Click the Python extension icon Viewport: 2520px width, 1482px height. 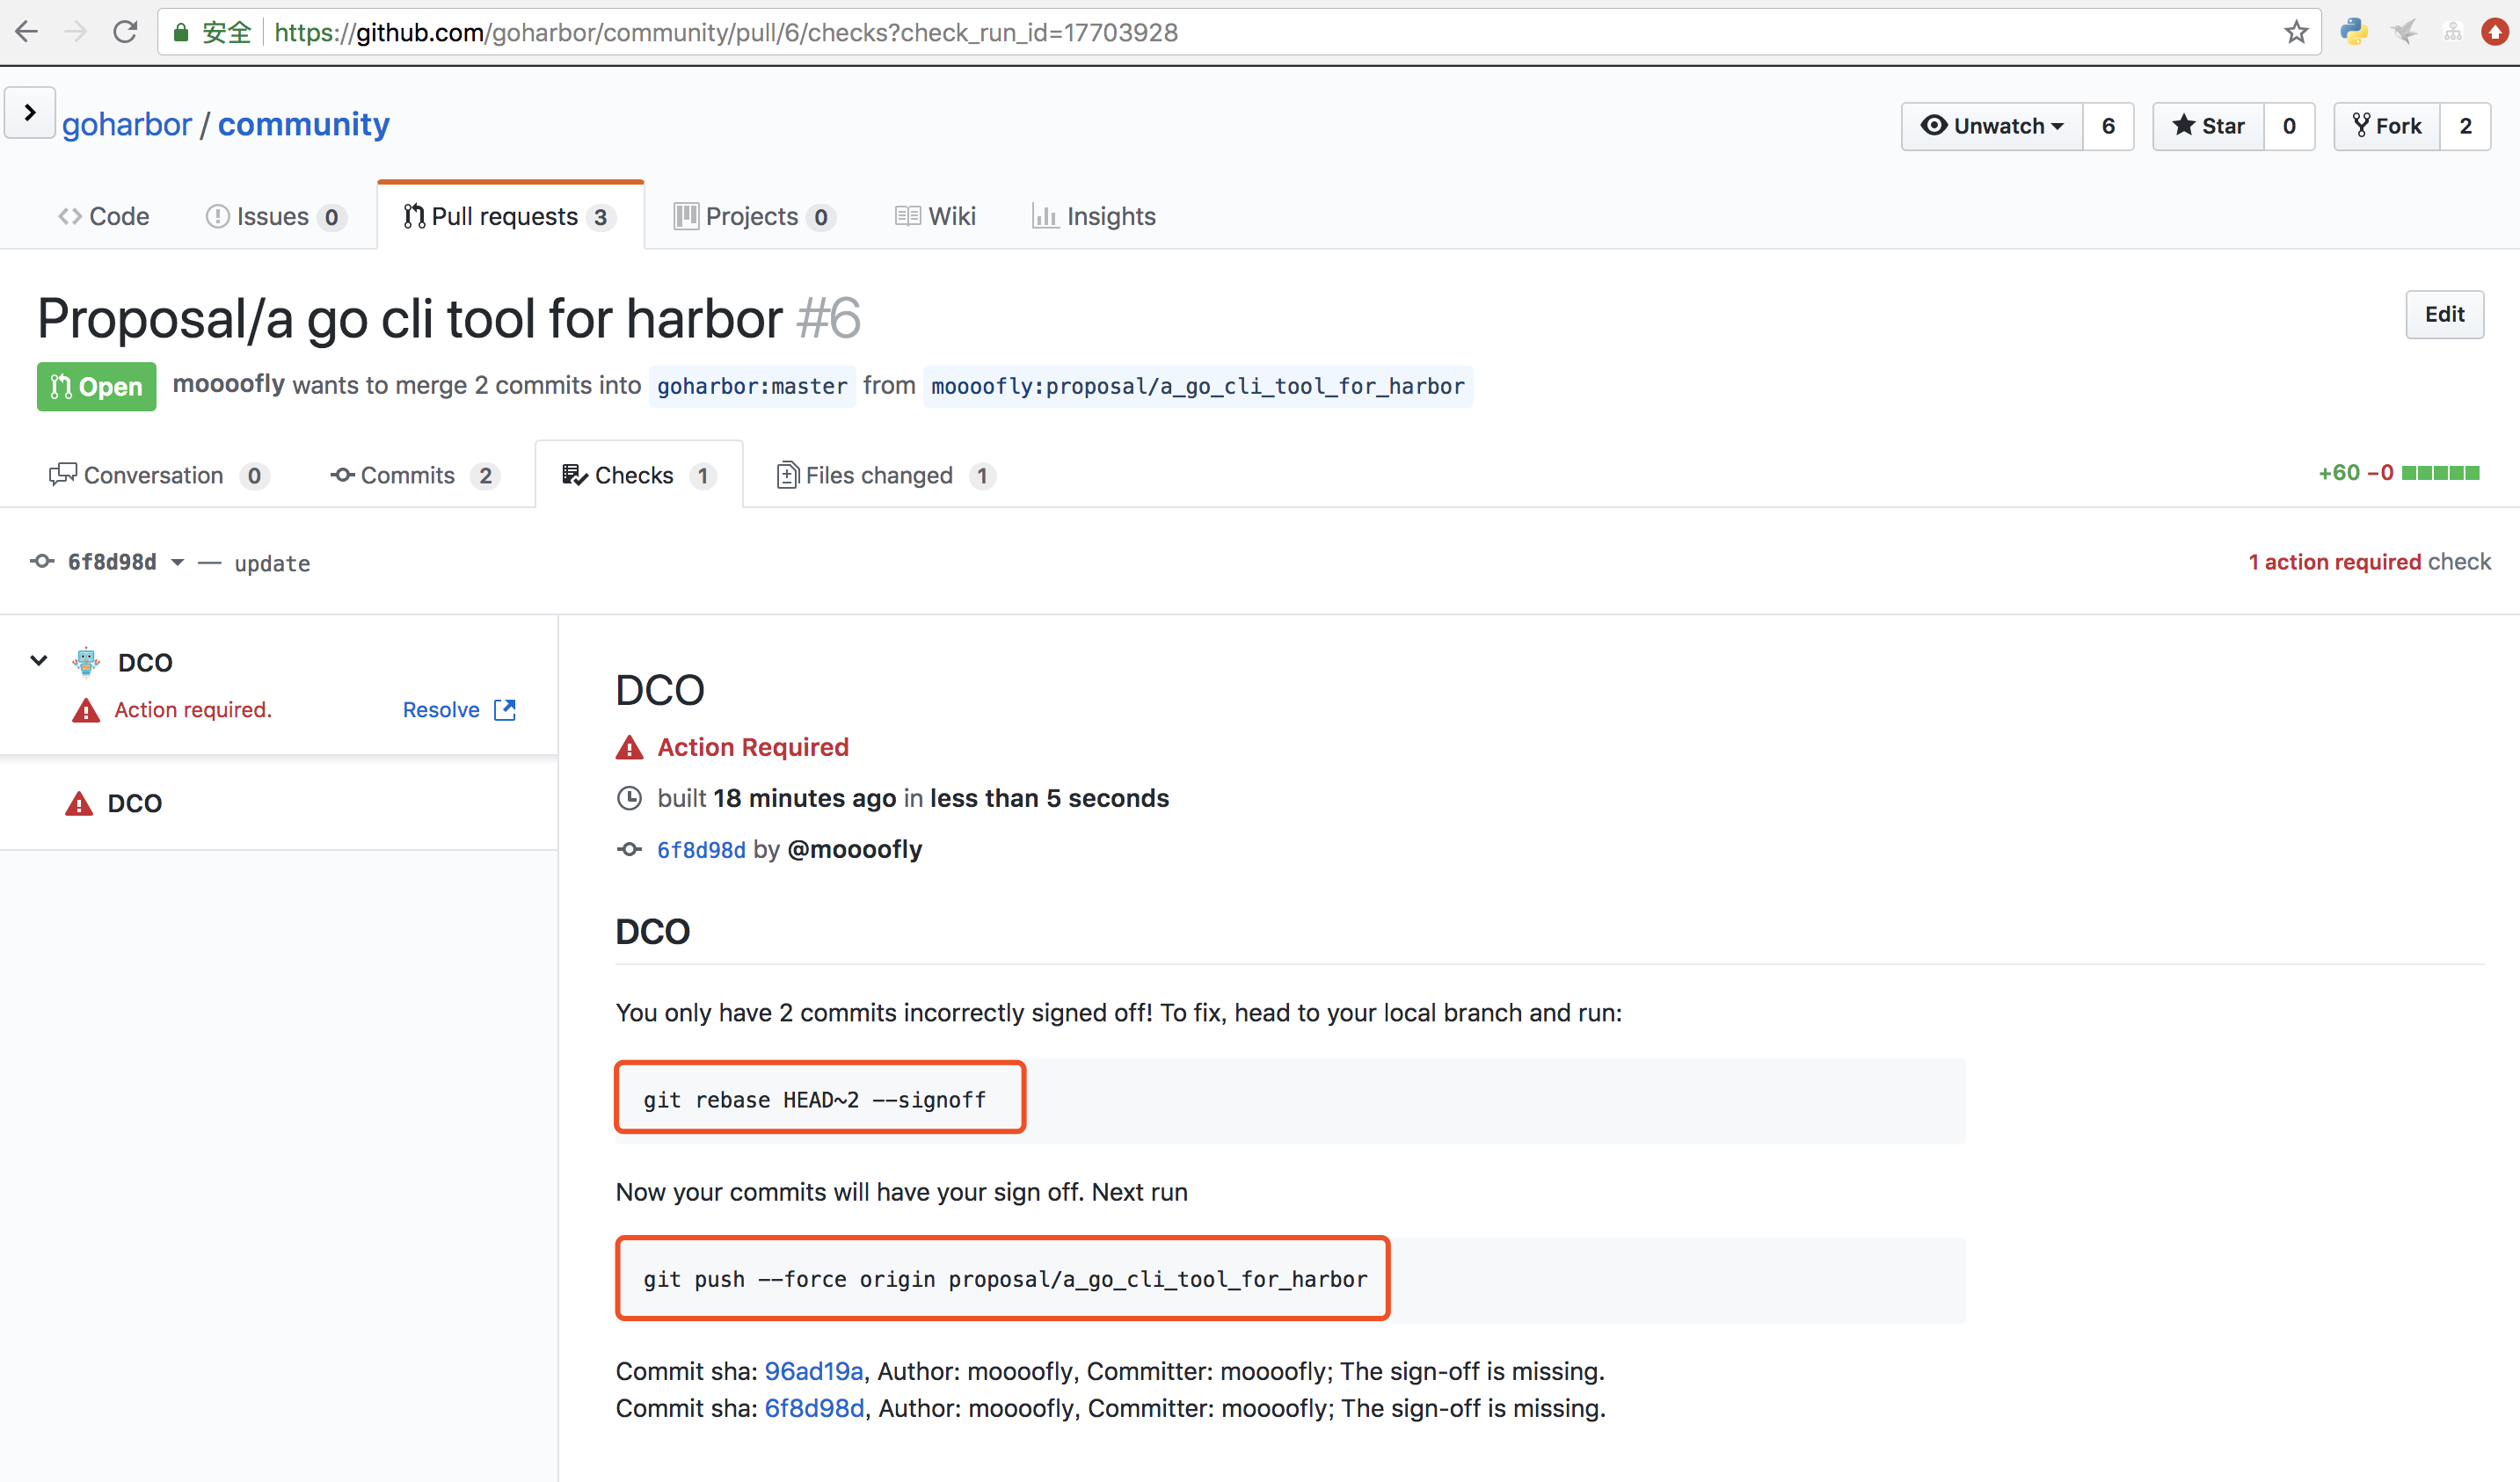2354,32
